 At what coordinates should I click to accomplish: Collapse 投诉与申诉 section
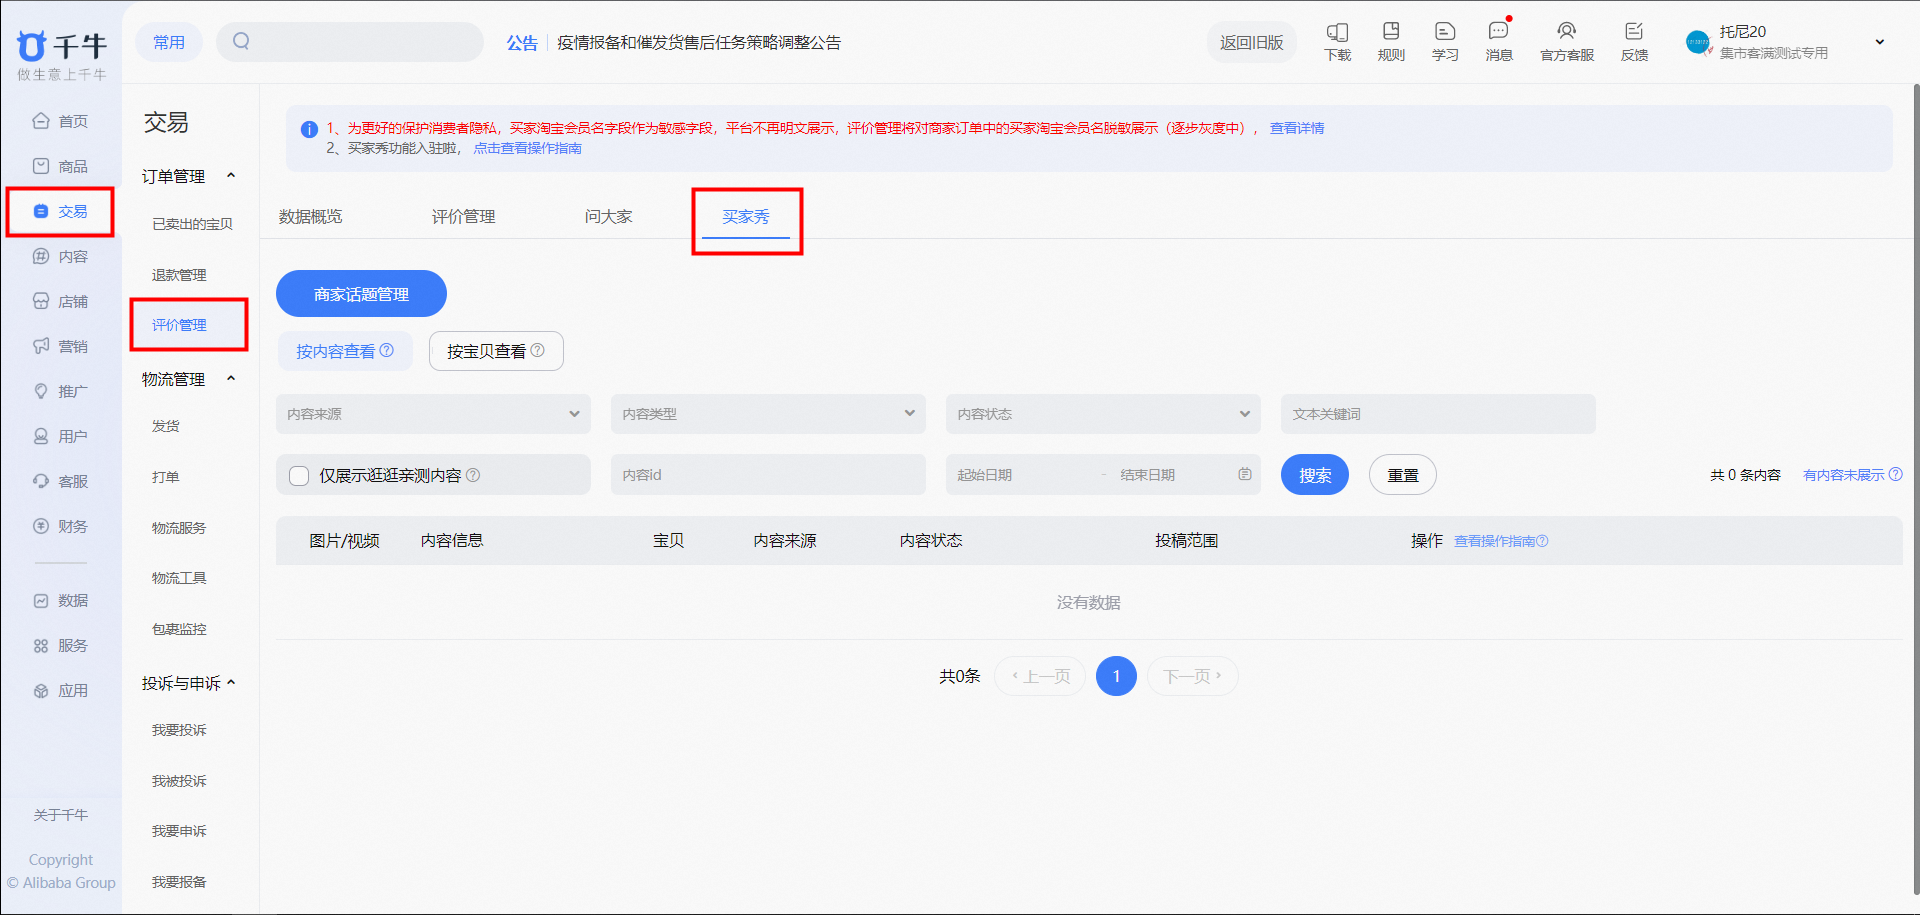(x=231, y=683)
